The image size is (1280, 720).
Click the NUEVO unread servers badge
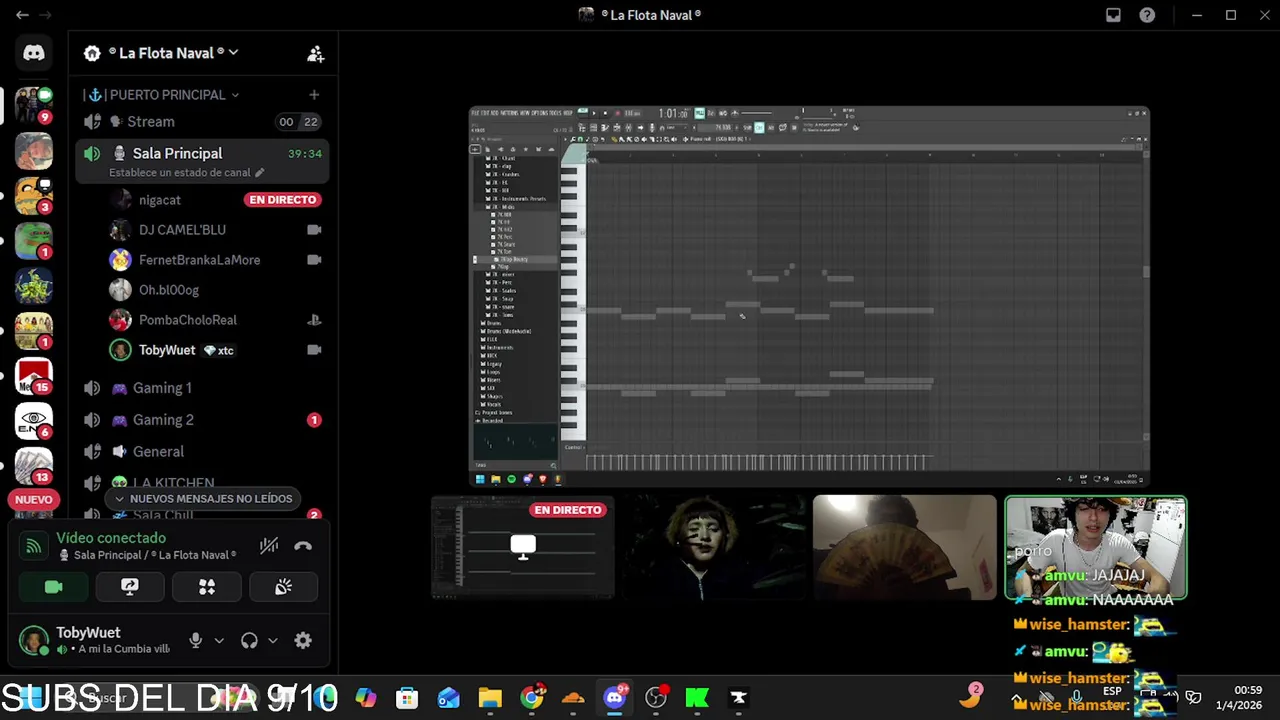tap(34, 499)
